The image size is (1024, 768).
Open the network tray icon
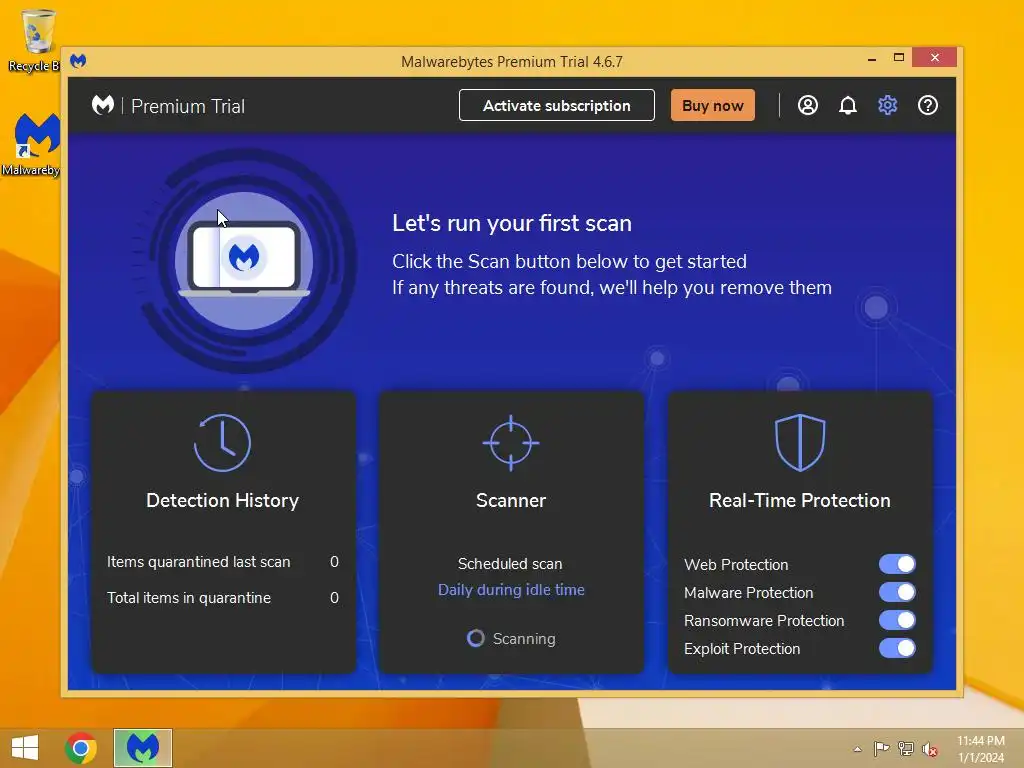(x=906, y=748)
